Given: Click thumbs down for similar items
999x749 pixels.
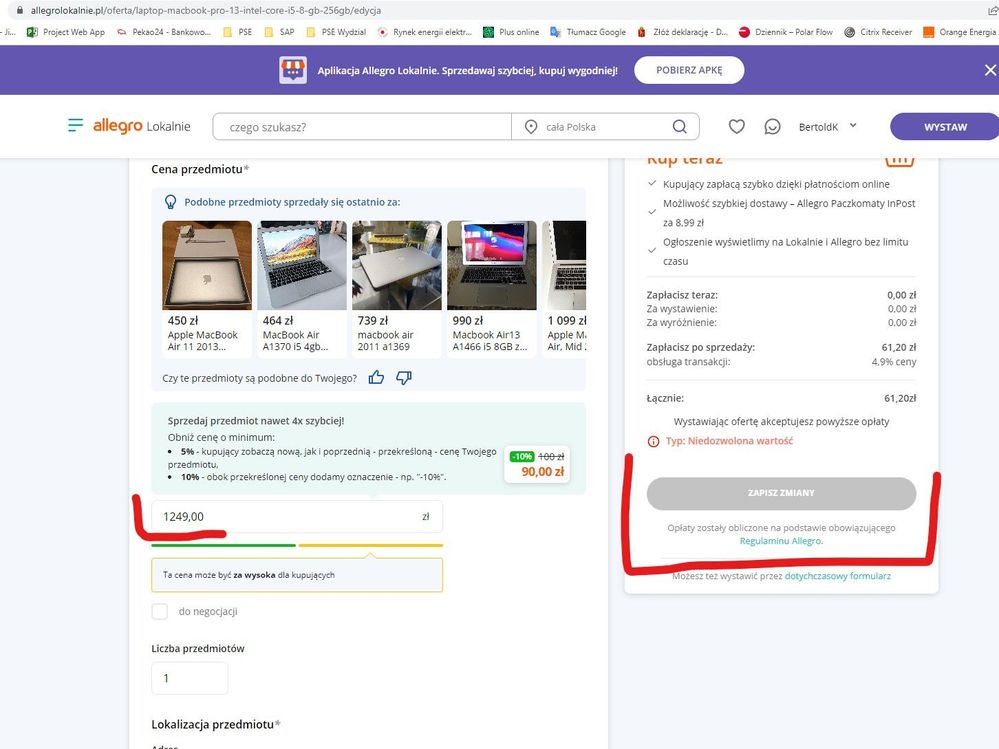Looking at the screenshot, I should pyautogui.click(x=404, y=378).
